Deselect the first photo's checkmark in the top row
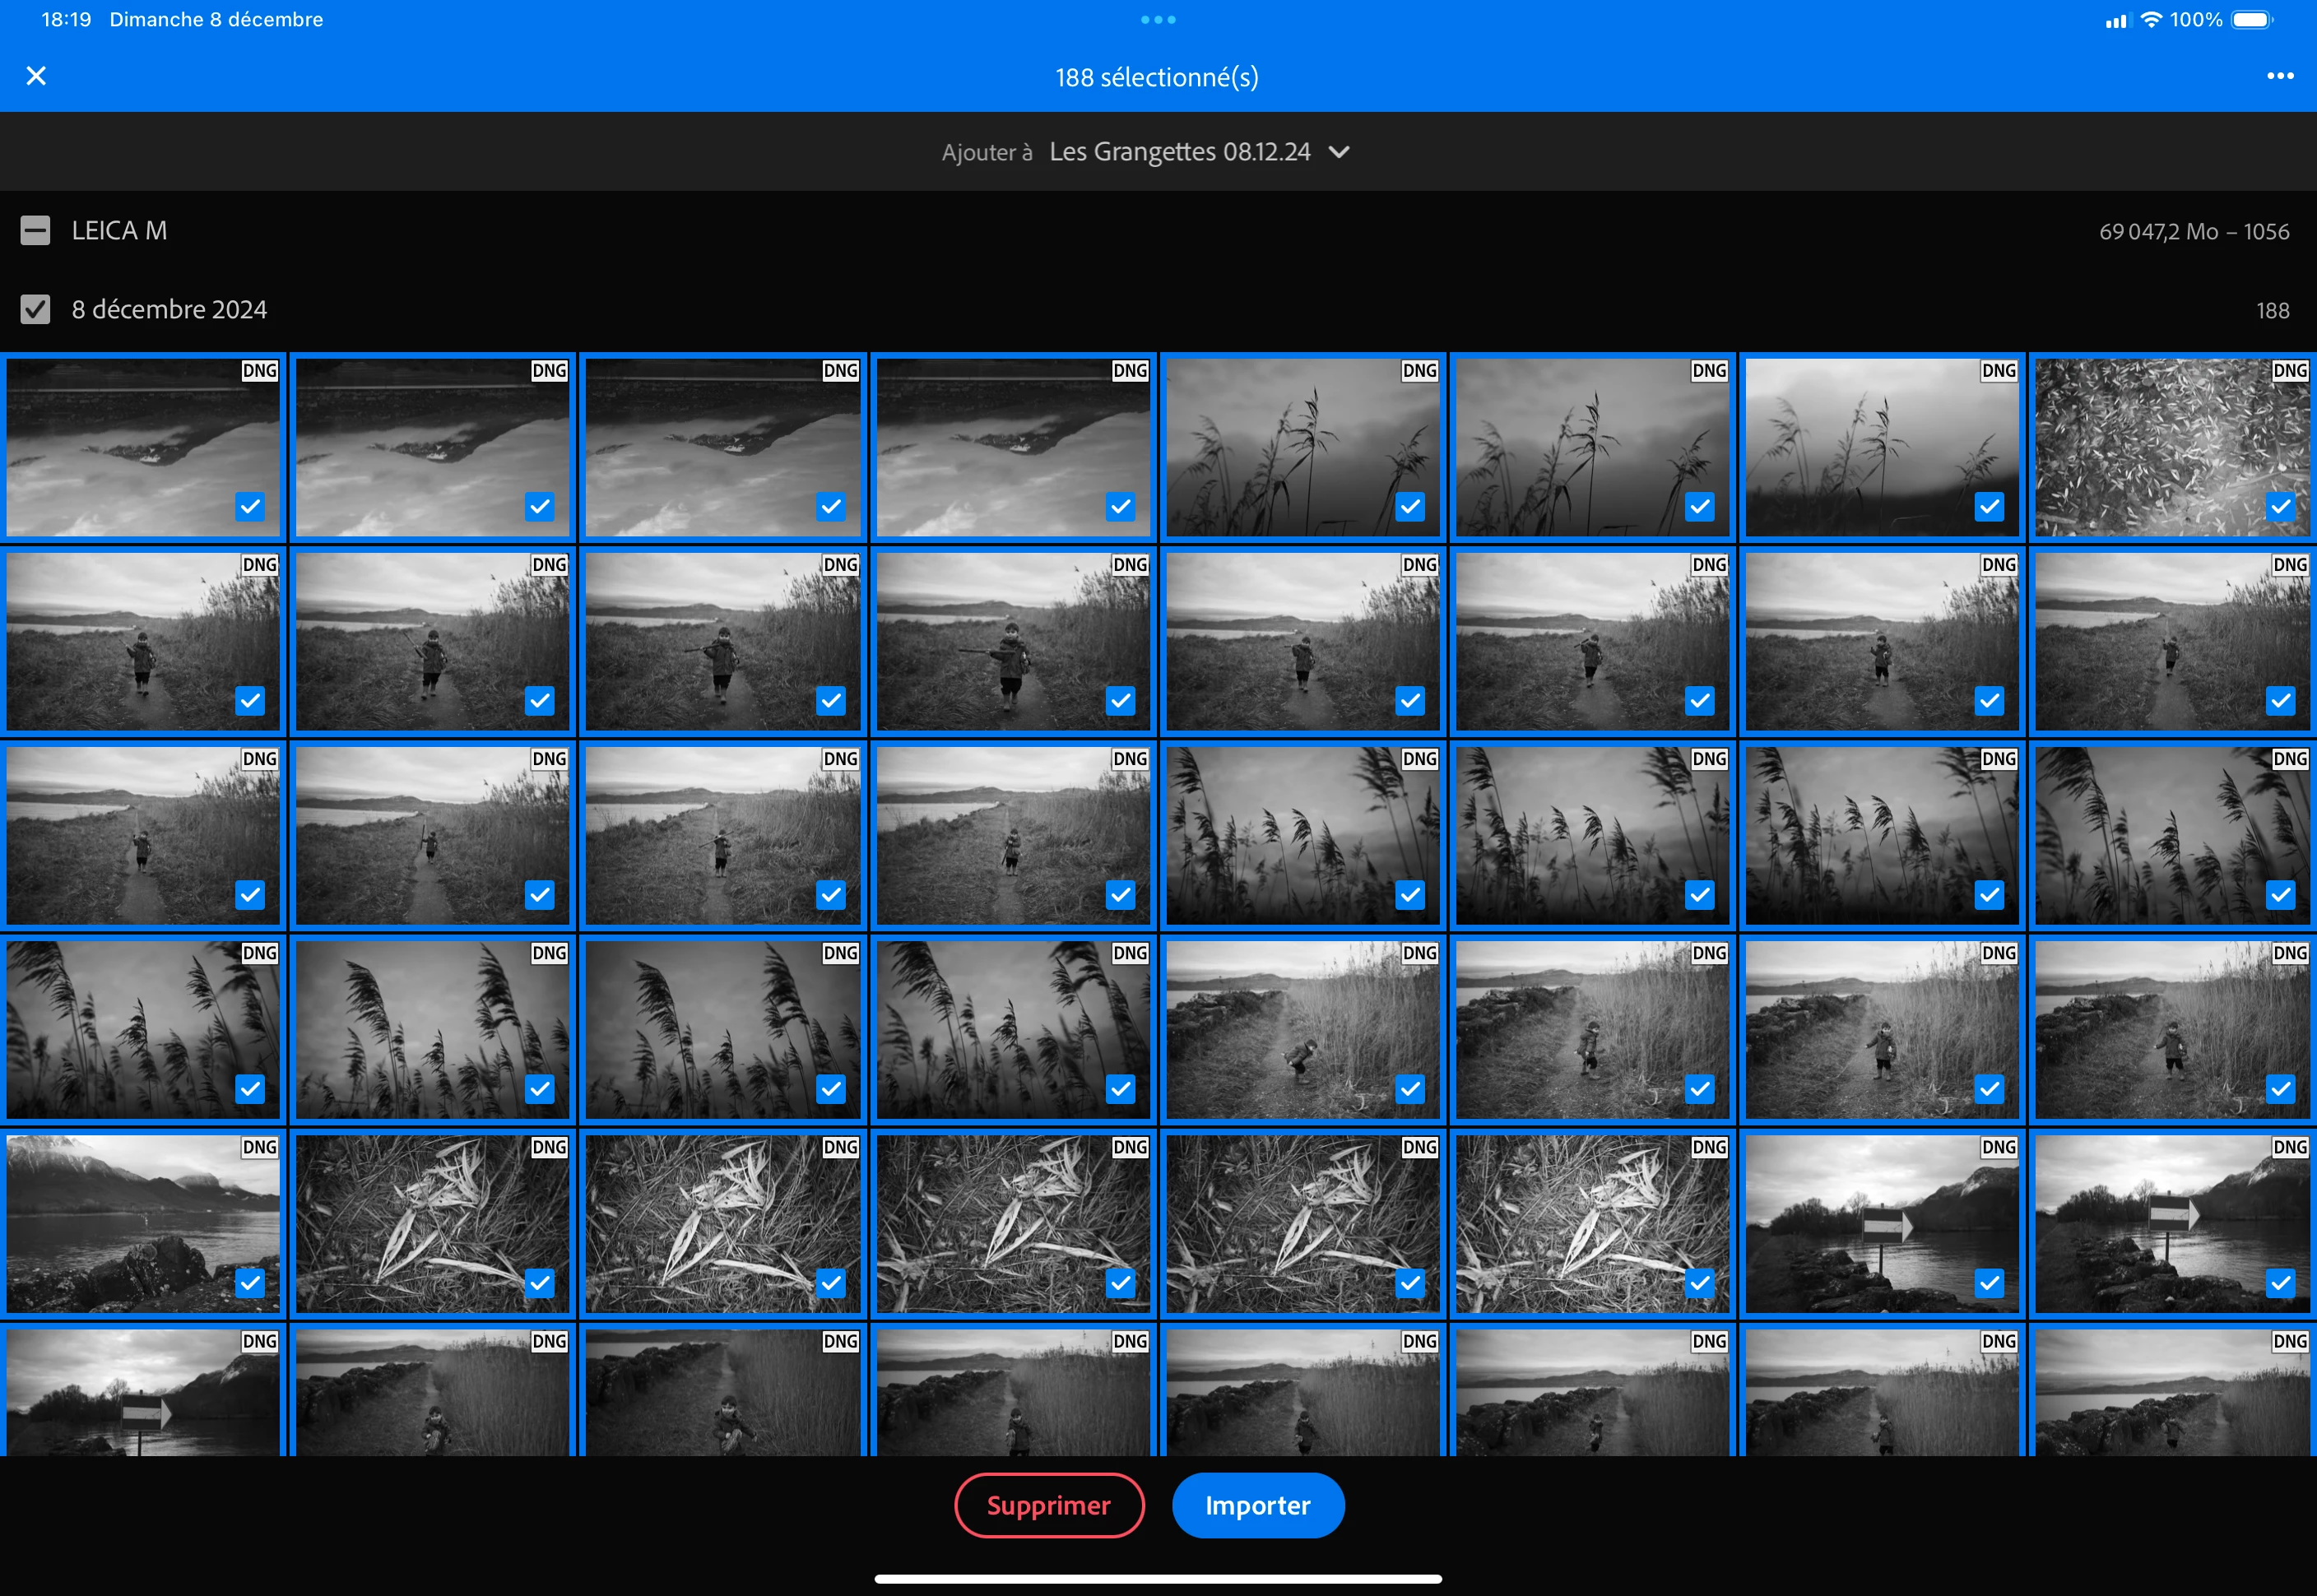The width and height of the screenshot is (2317, 1596). pyautogui.click(x=250, y=507)
